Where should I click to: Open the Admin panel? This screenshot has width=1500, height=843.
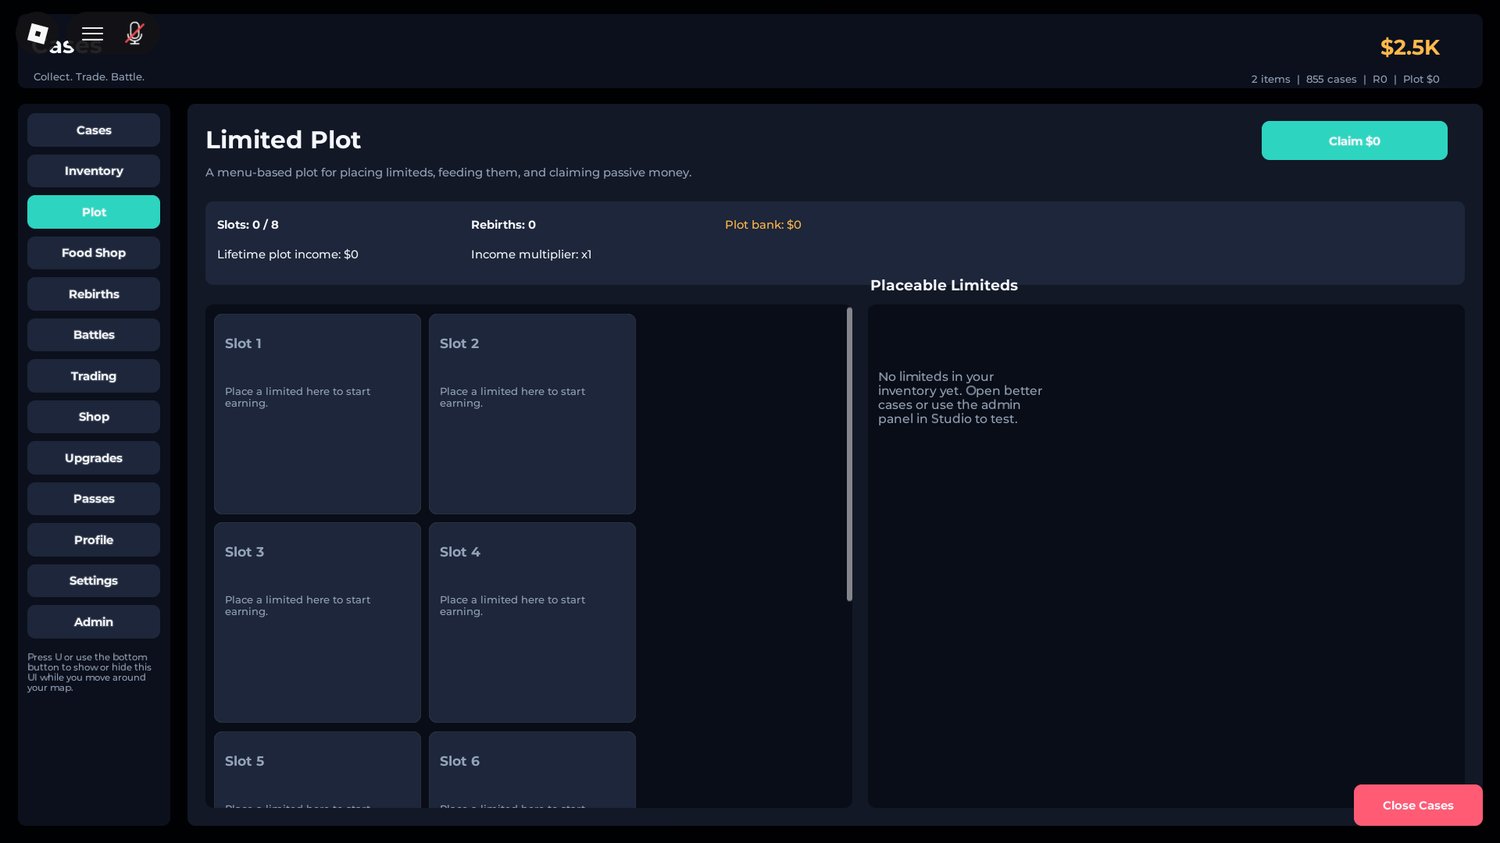point(94,622)
